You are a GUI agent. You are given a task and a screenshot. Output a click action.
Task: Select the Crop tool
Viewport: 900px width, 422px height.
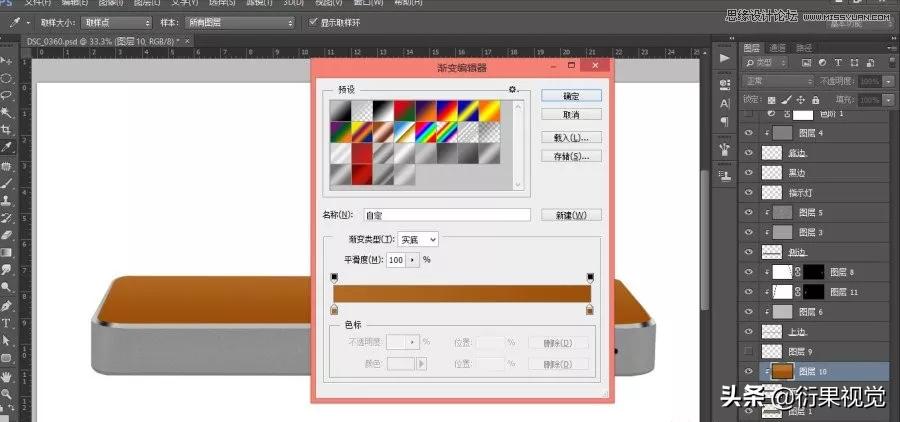click(7, 130)
